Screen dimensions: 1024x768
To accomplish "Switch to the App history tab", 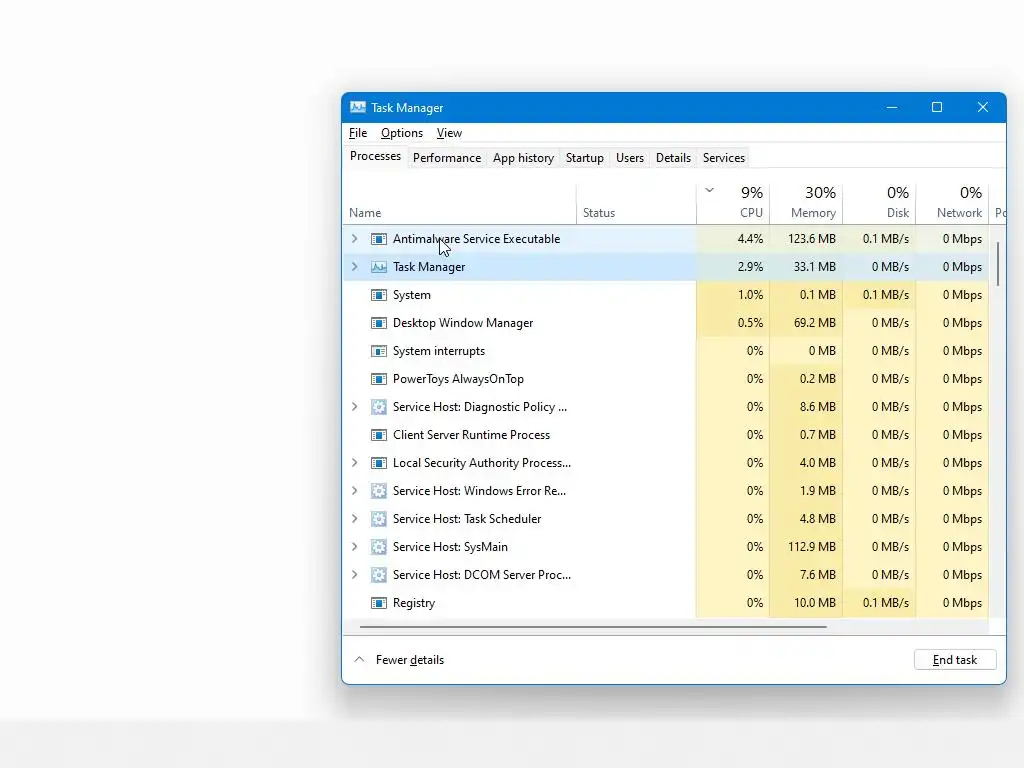I will (x=523, y=158).
